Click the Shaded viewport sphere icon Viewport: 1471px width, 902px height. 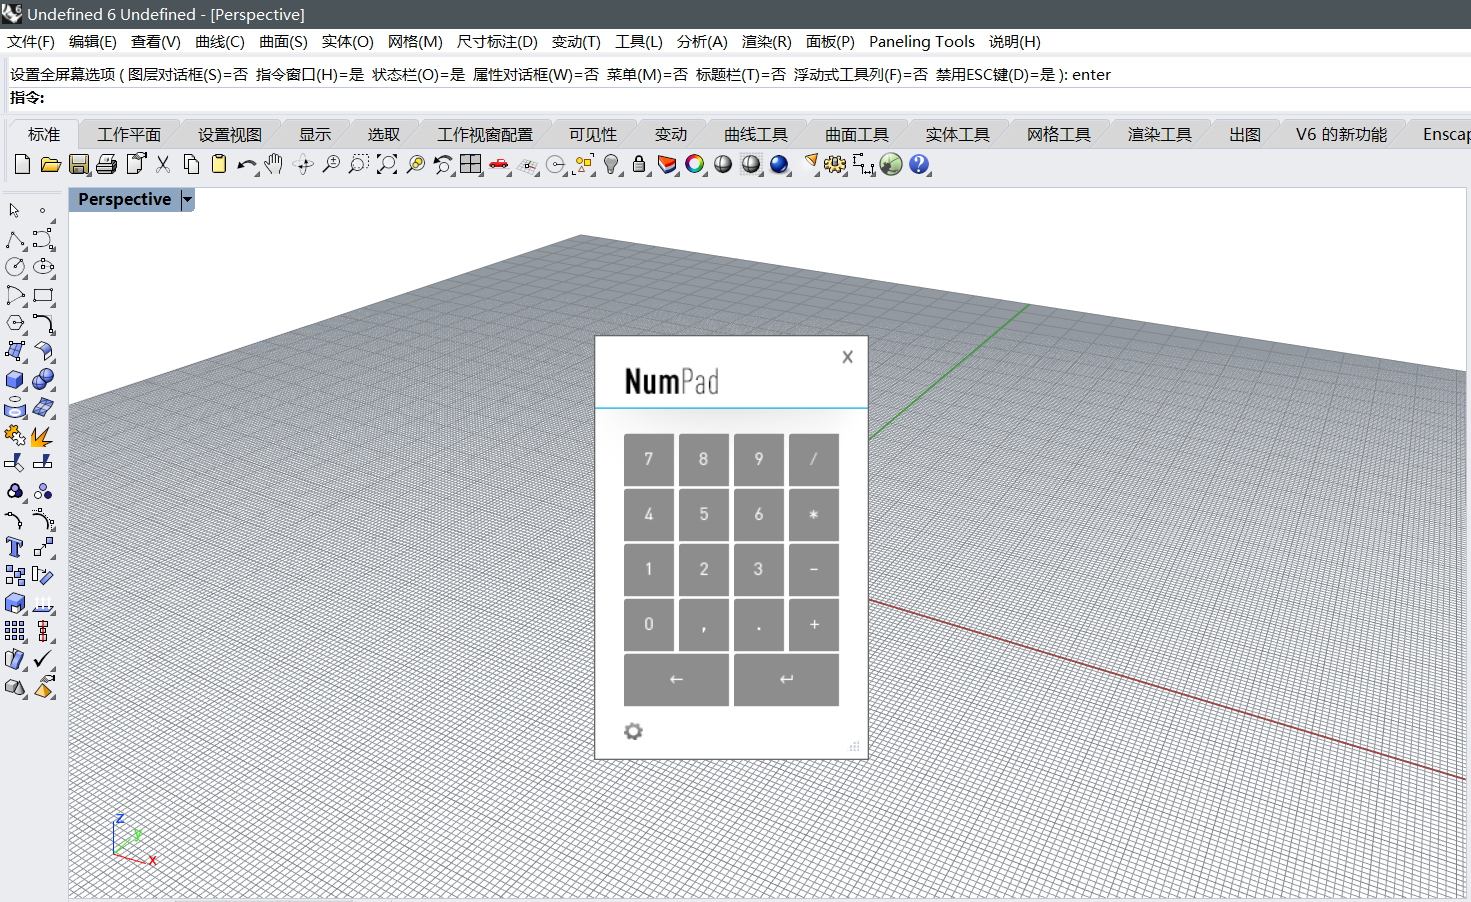coord(723,165)
